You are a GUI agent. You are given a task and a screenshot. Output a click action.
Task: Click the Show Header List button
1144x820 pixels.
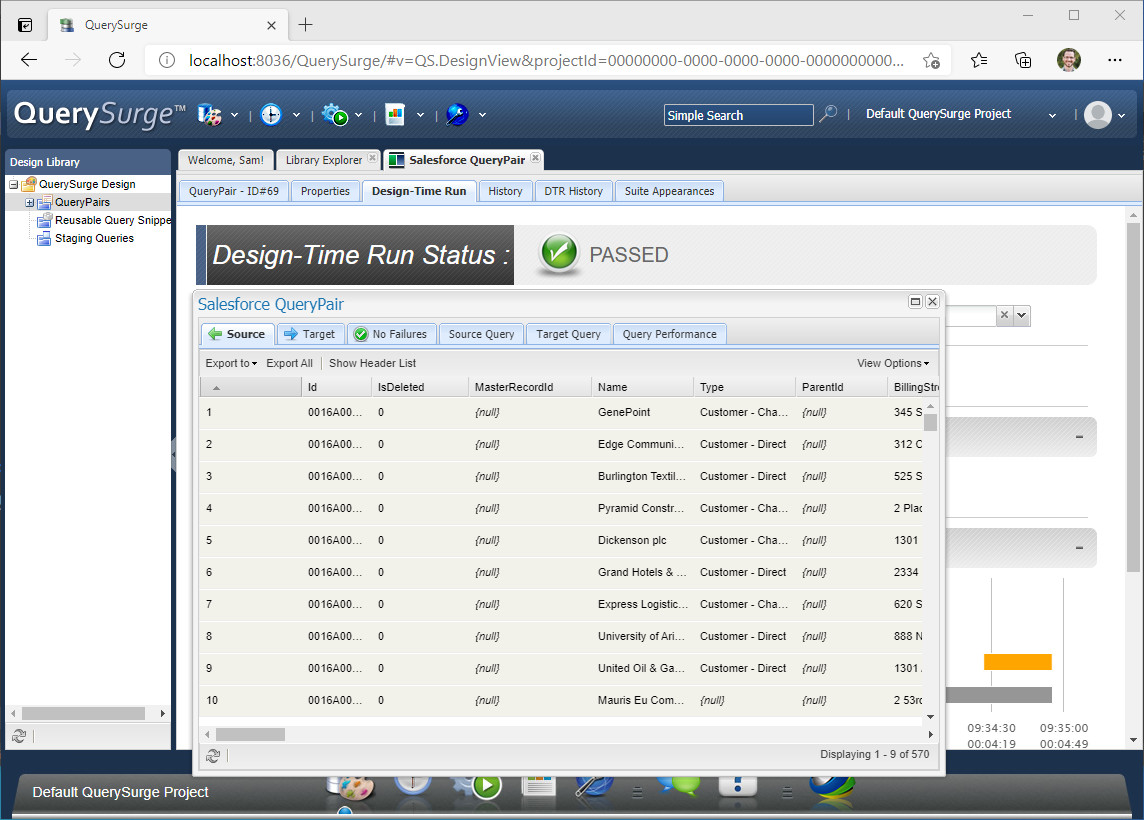[x=372, y=363]
